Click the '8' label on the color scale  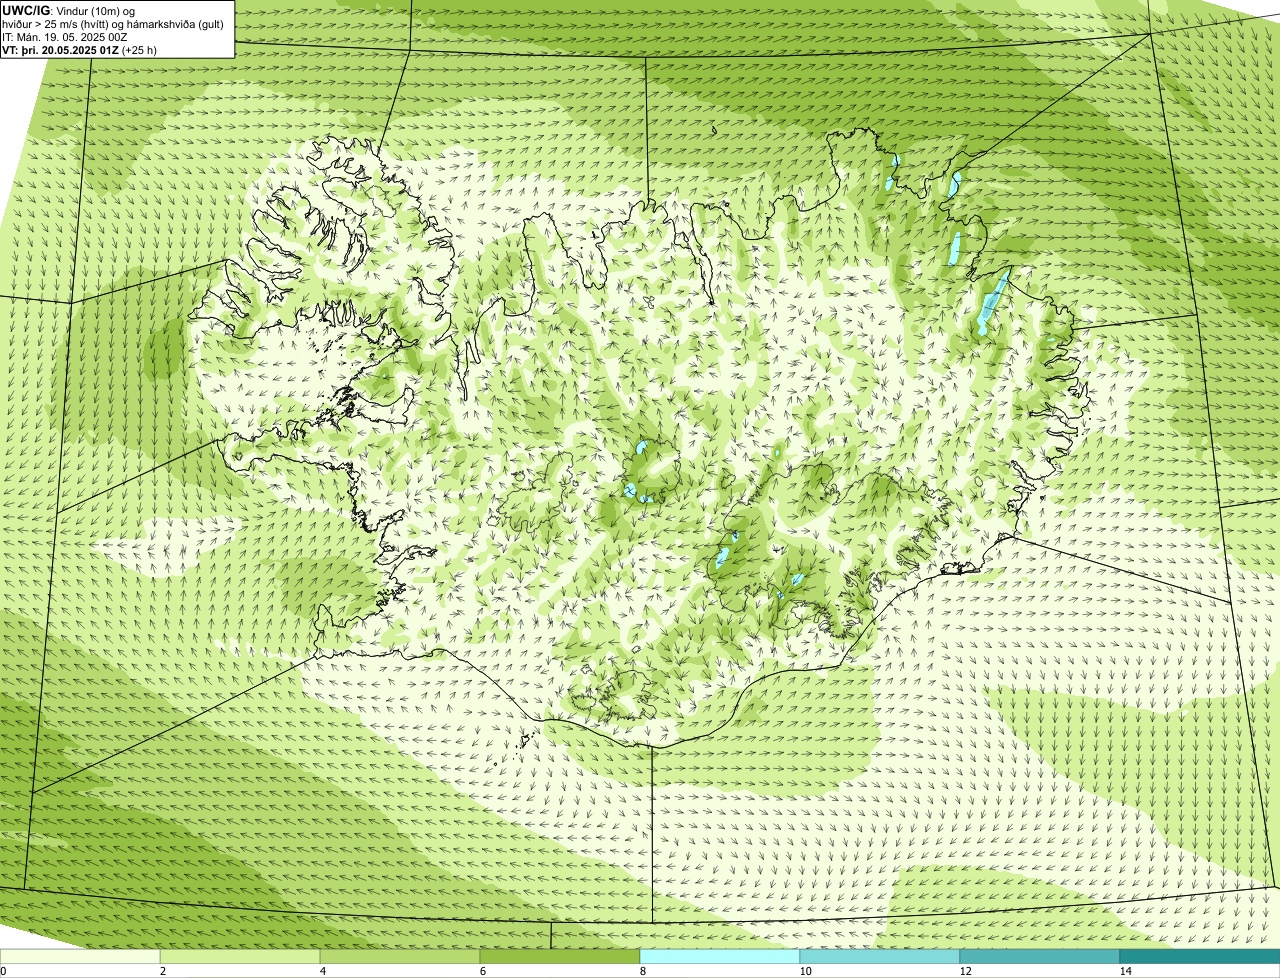click(x=642, y=971)
